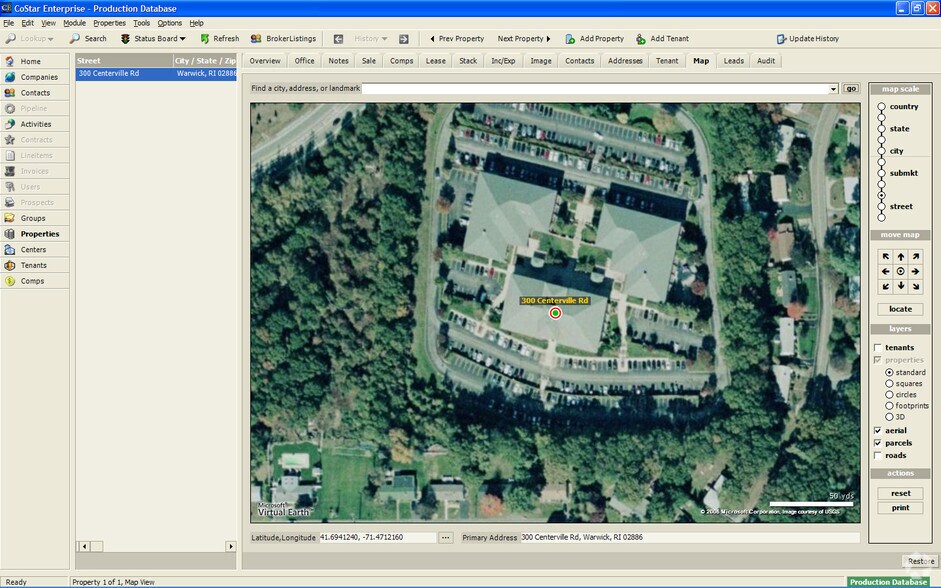Open the Tools menu

142,23
